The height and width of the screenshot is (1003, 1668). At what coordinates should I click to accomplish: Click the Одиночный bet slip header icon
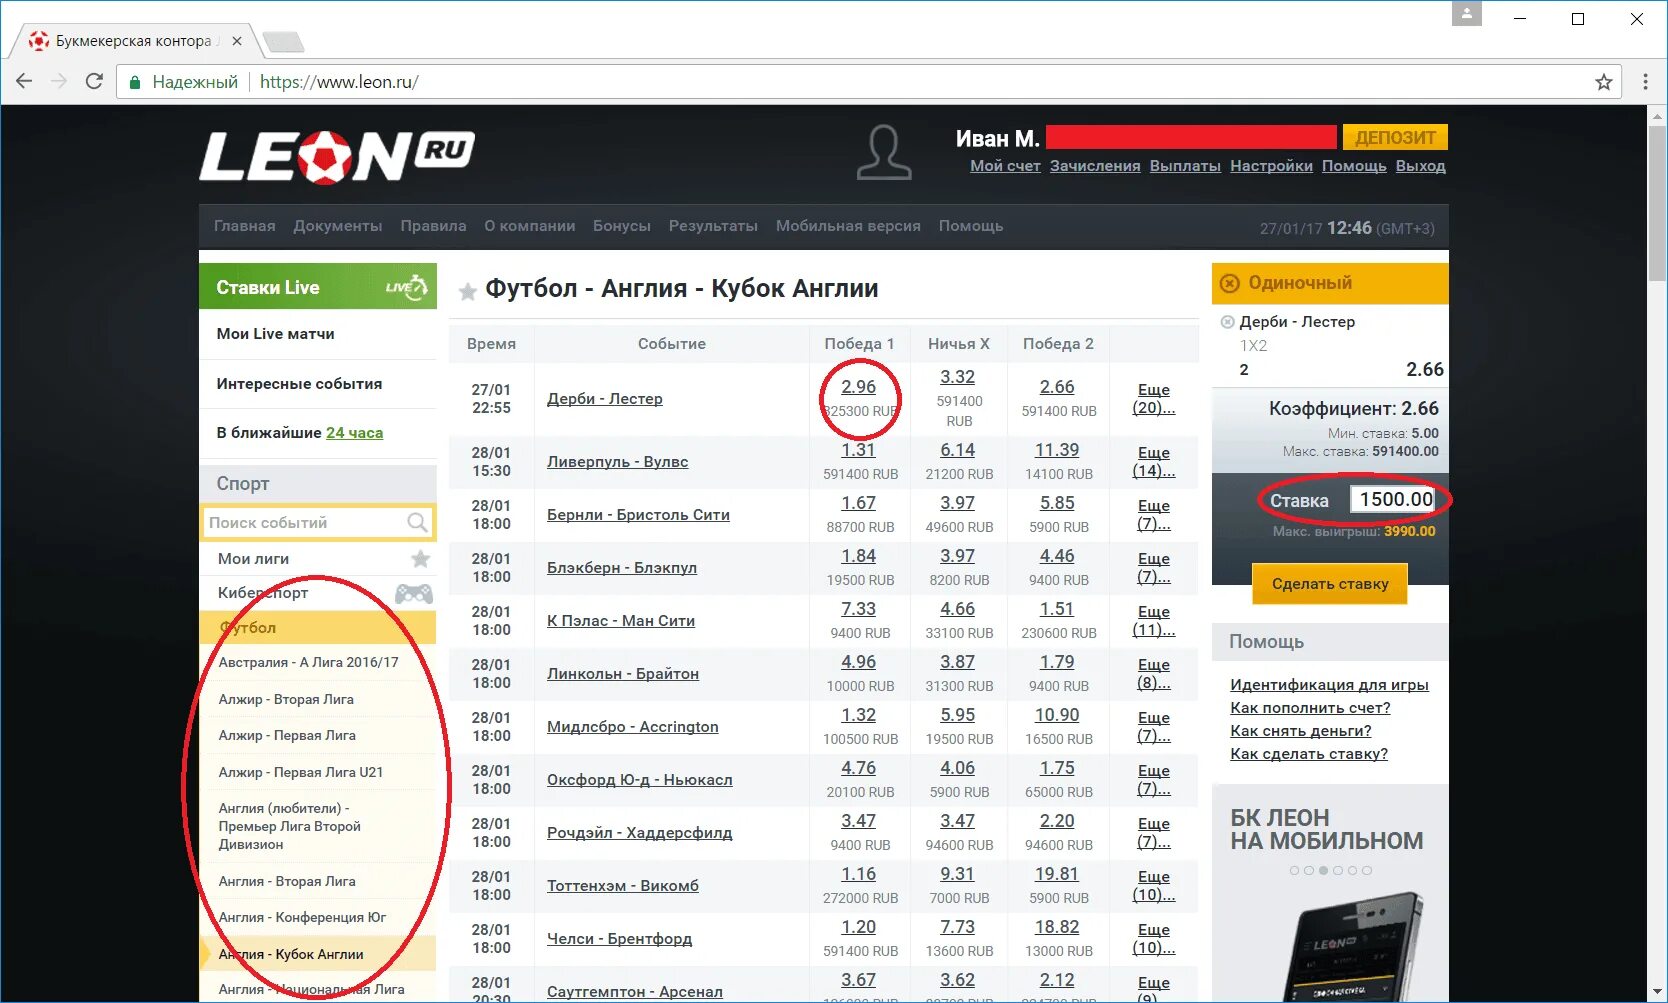(x=1230, y=283)
